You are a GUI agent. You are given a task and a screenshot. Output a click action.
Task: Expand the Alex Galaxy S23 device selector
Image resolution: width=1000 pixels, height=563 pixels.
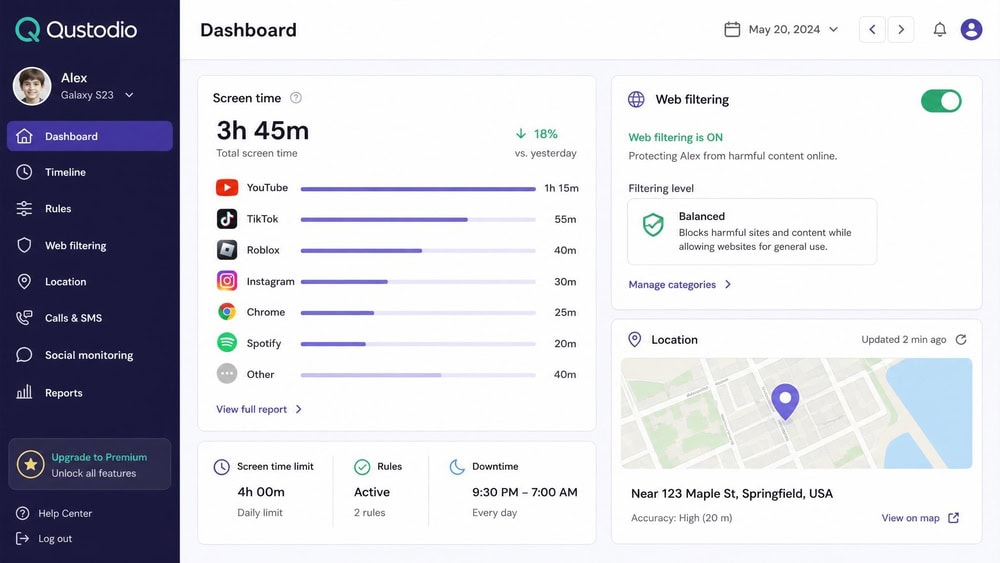pos(129,95)
